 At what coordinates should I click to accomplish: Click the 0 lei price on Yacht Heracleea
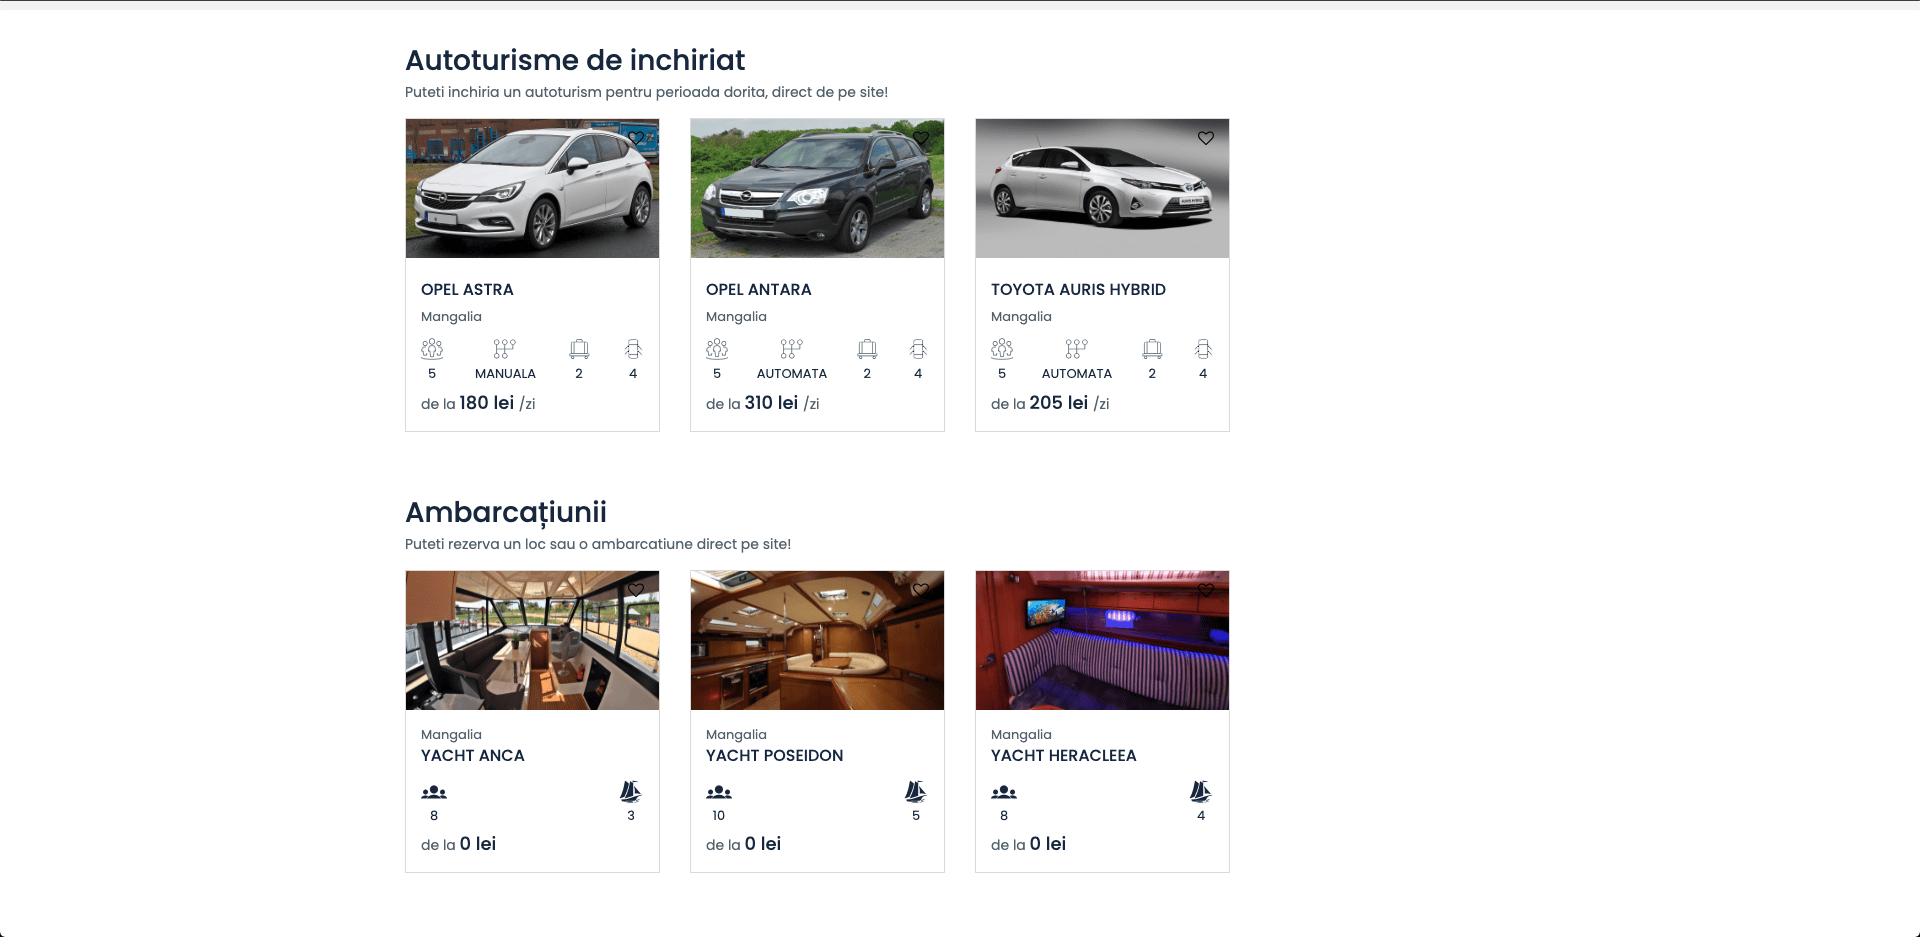(1048, 844)
